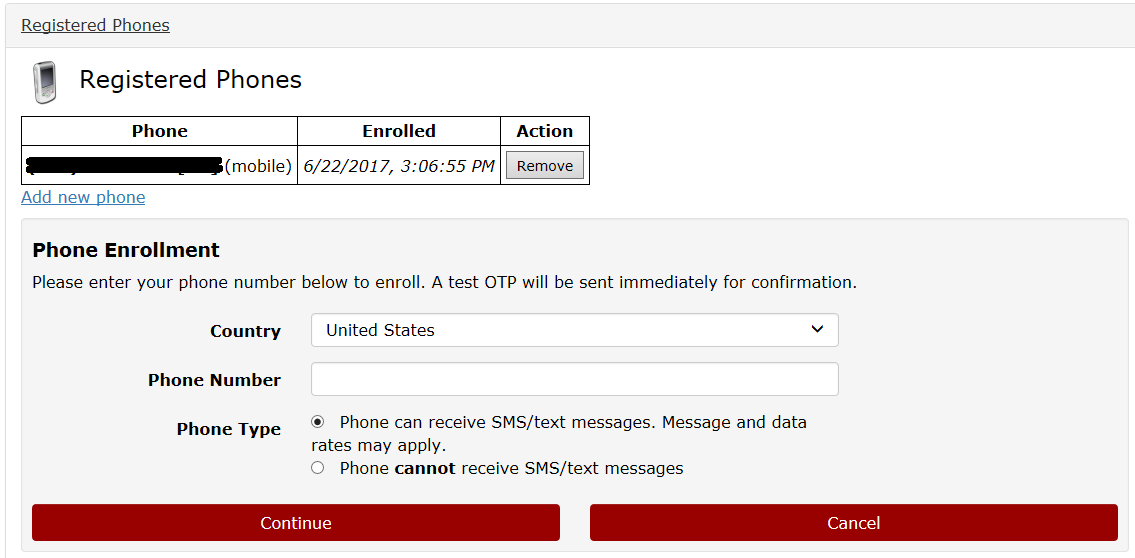
Task: Click the Phone Number field label
Action: pyautogui.click(x=214, y=380)
